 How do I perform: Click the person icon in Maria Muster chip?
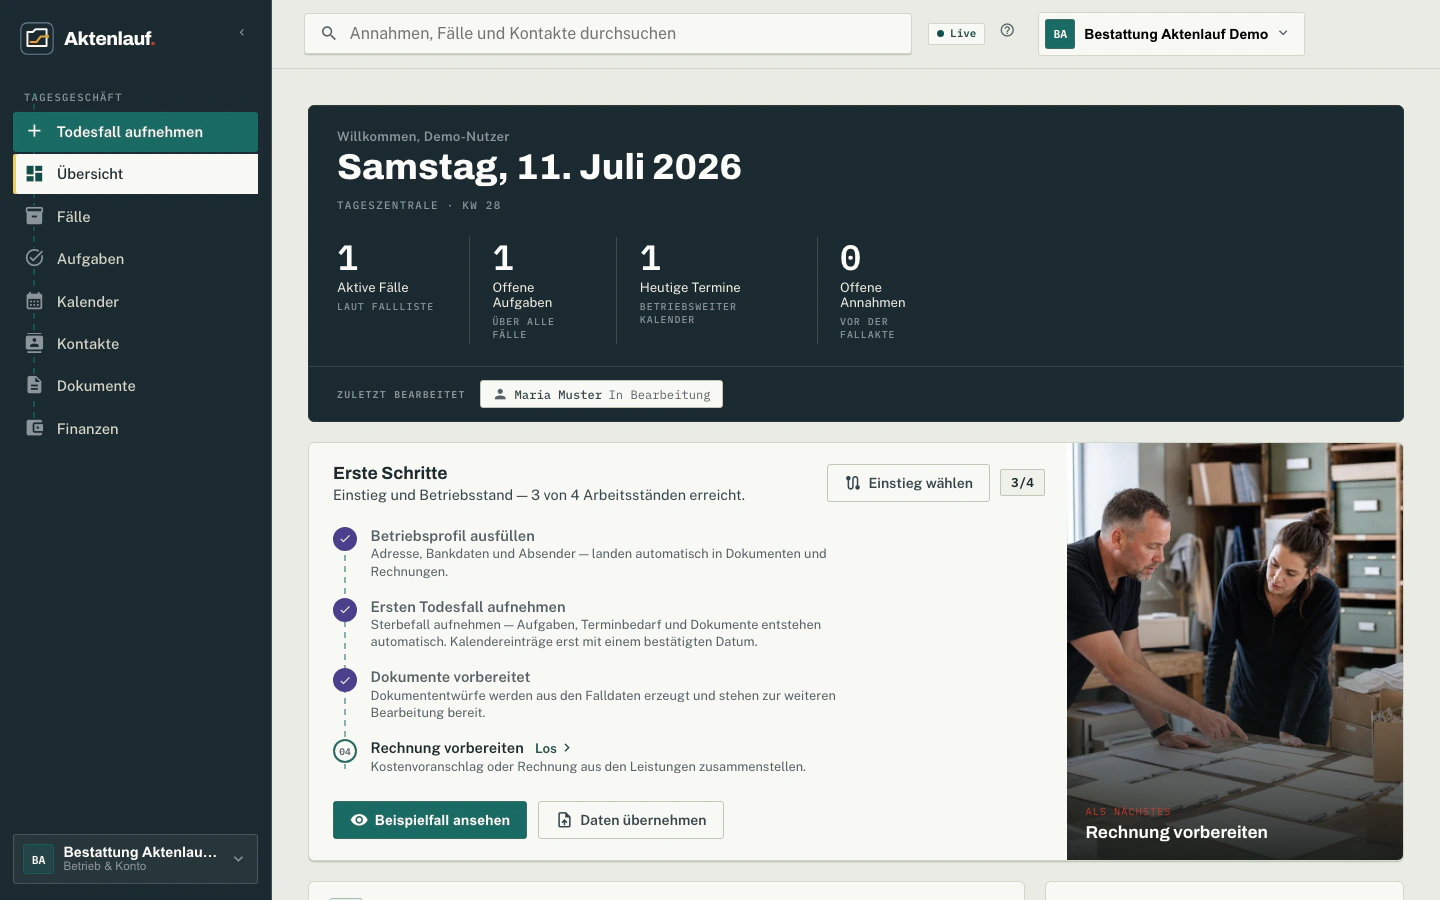tap(500, 394)
